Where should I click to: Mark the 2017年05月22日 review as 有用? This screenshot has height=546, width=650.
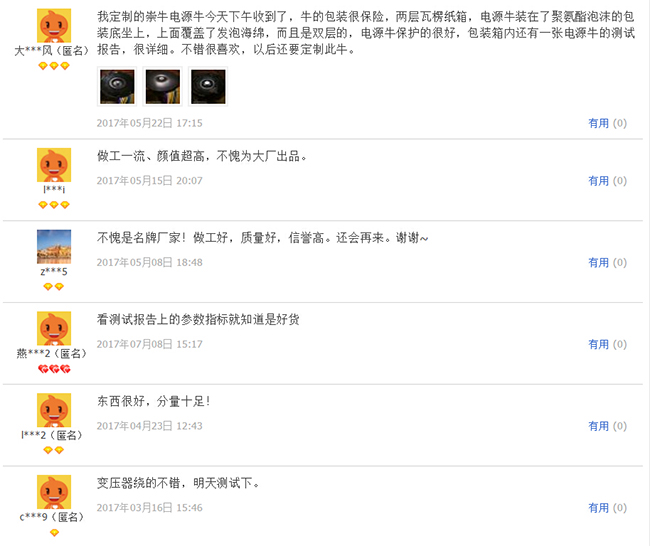[599, 123]
